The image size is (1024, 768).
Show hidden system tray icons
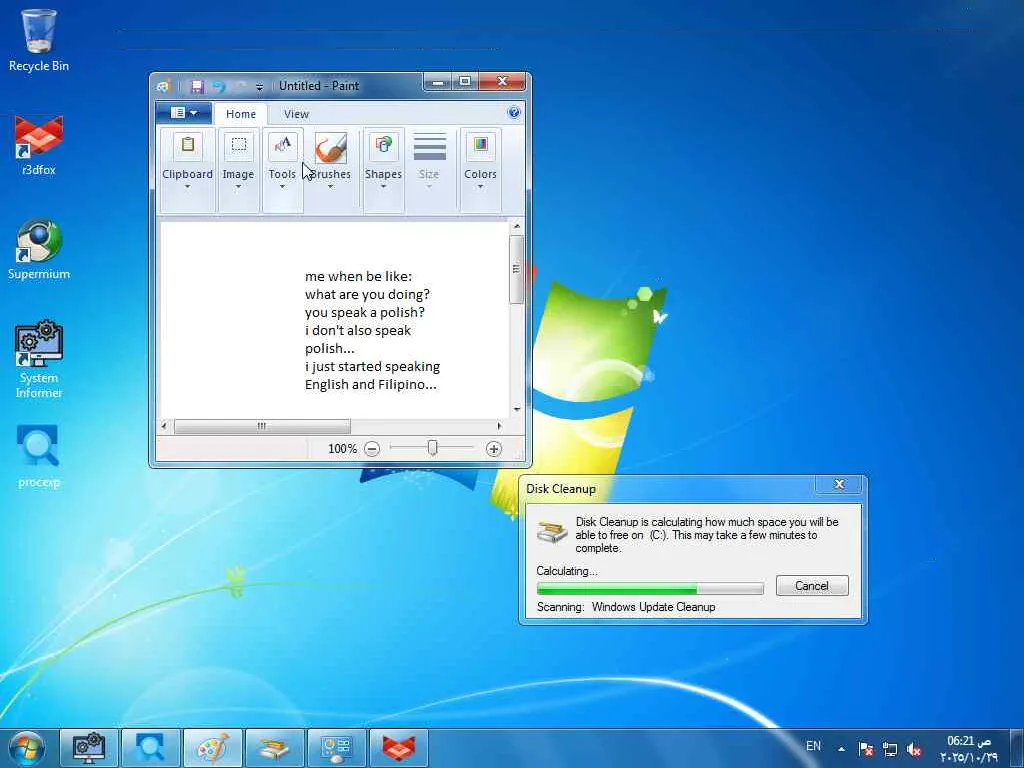tap(841, 749)
